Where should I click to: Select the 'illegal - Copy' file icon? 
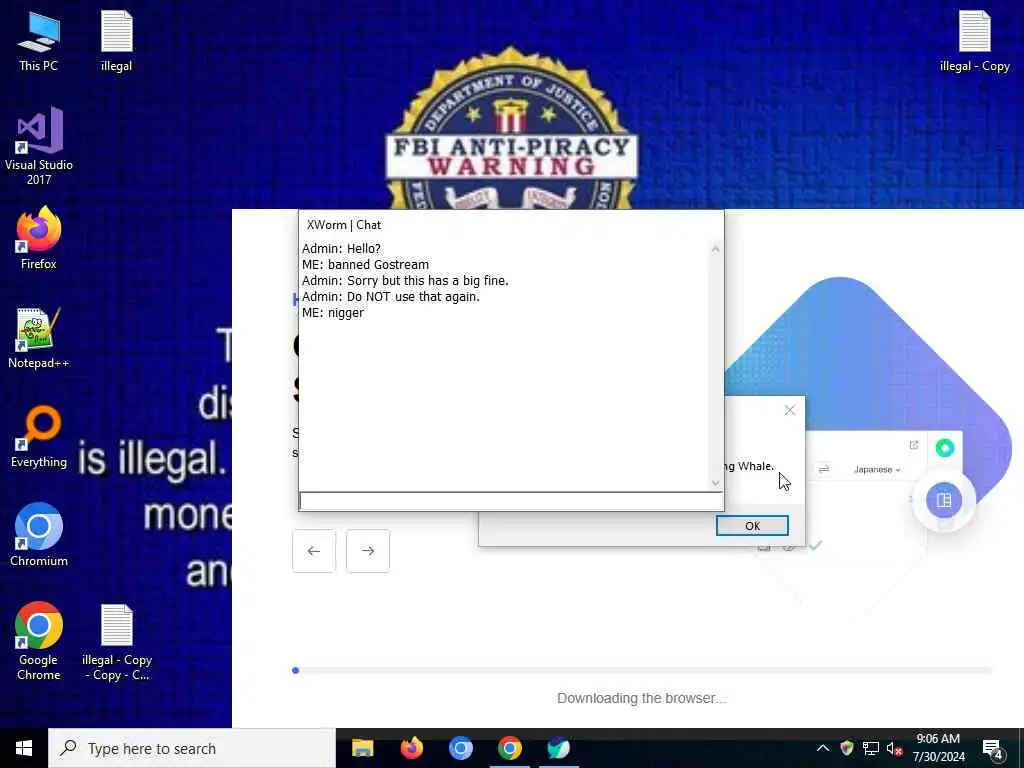pyautogui.click(x=974, y=40)
